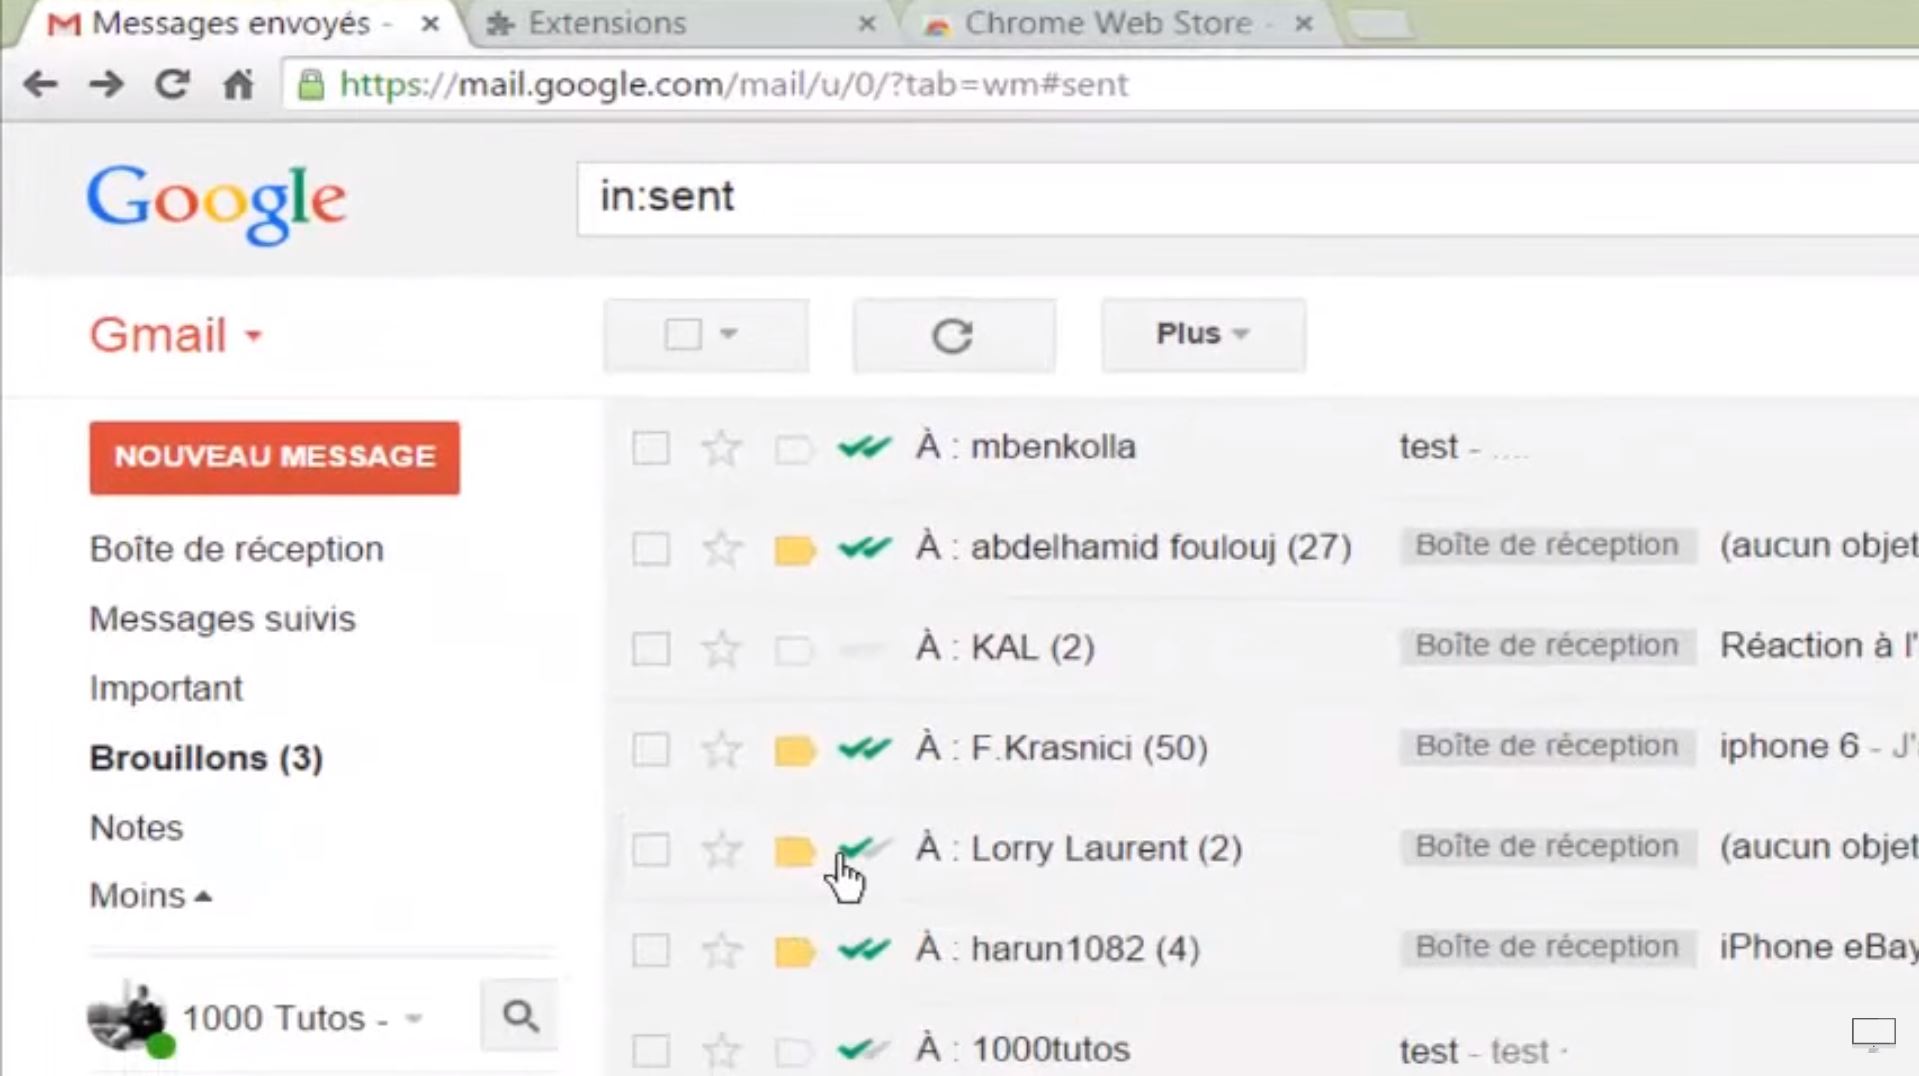Switch to the Extensions tab

607,23
